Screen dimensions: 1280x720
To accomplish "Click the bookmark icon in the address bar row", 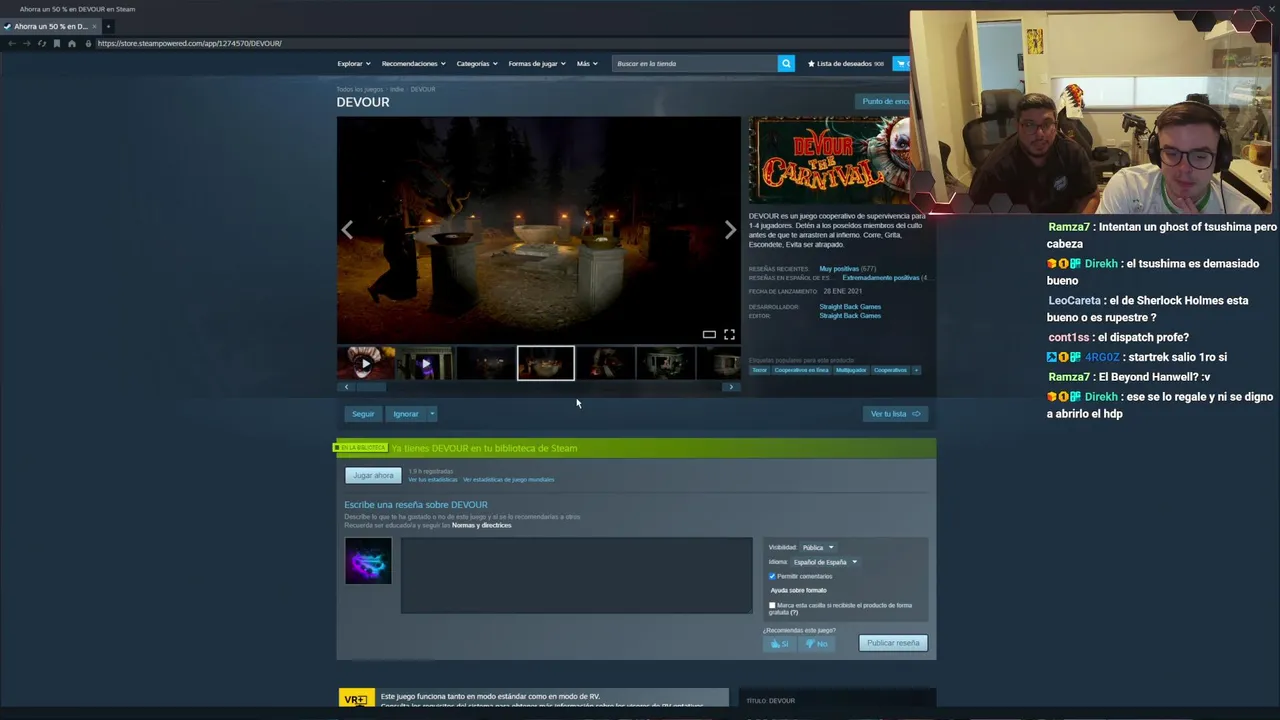I will pos(56,43).
